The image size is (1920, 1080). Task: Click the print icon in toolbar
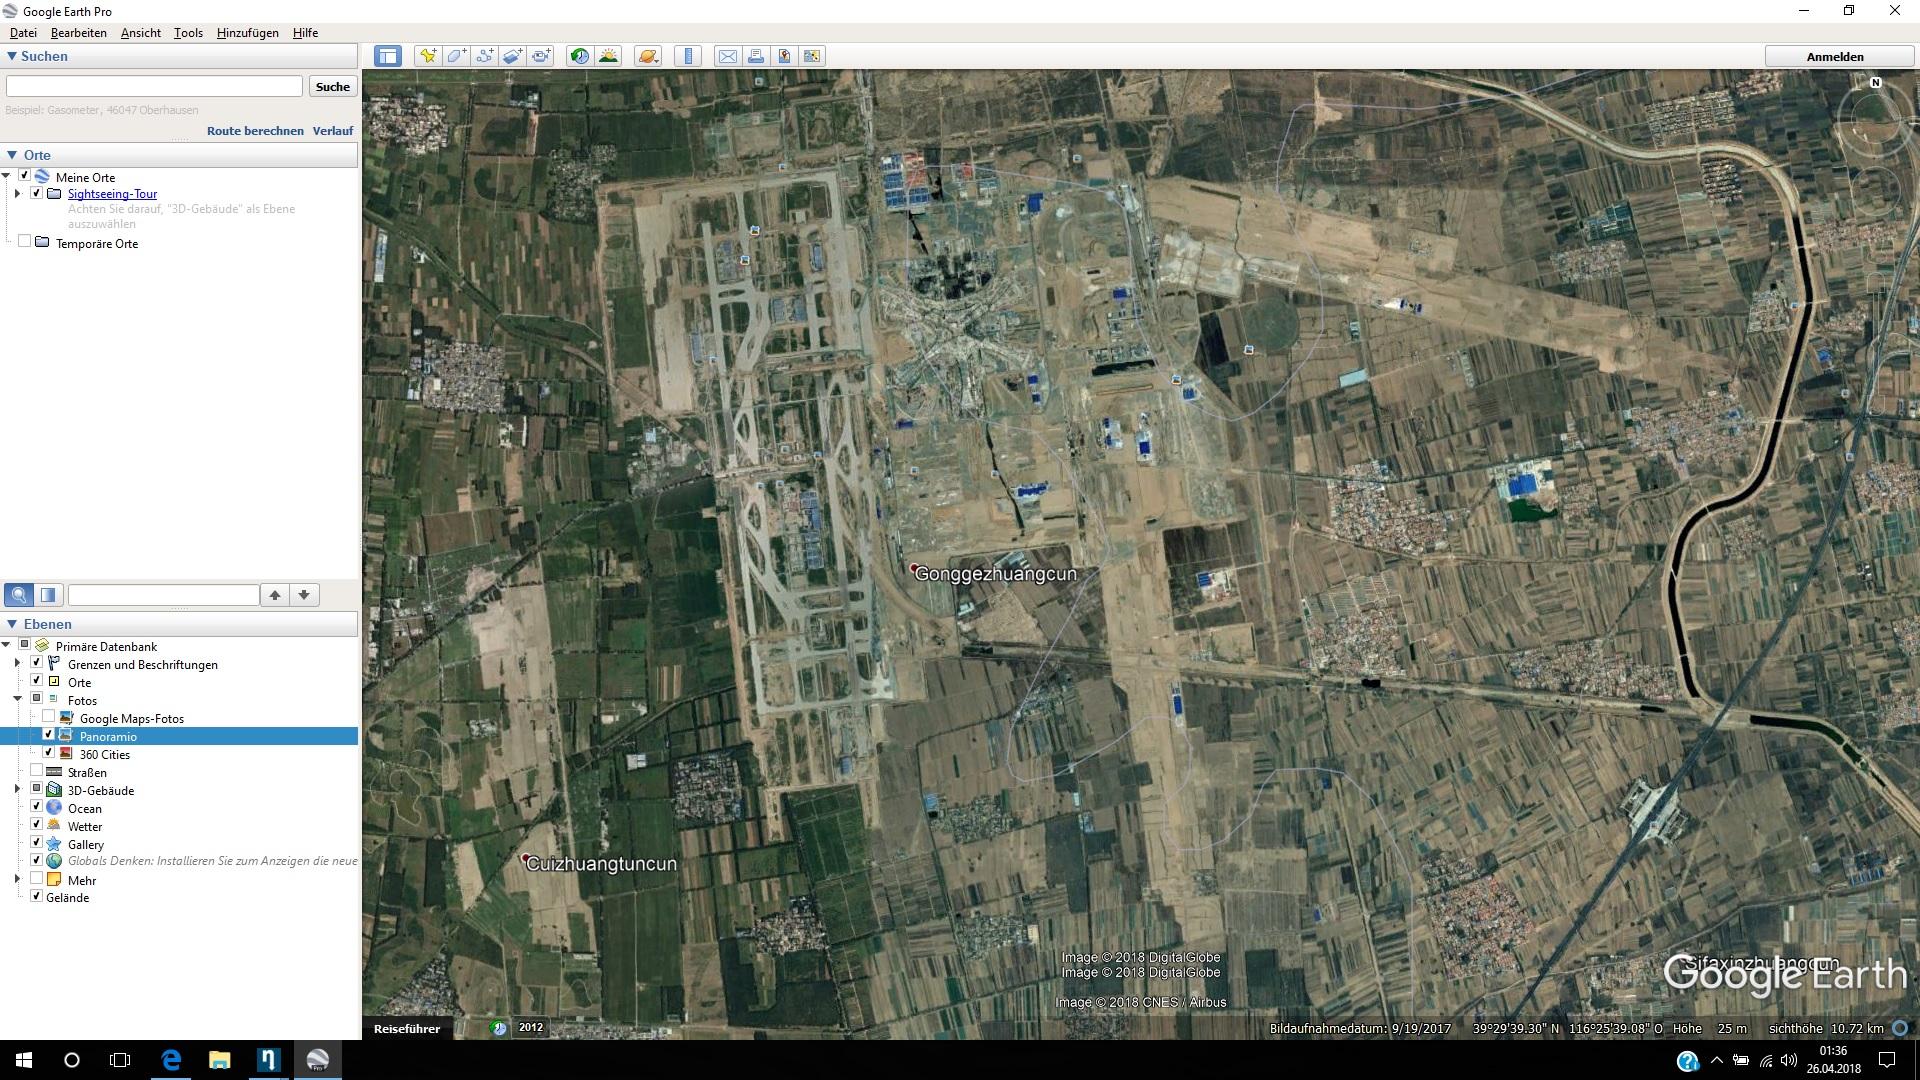click(756, 56)
